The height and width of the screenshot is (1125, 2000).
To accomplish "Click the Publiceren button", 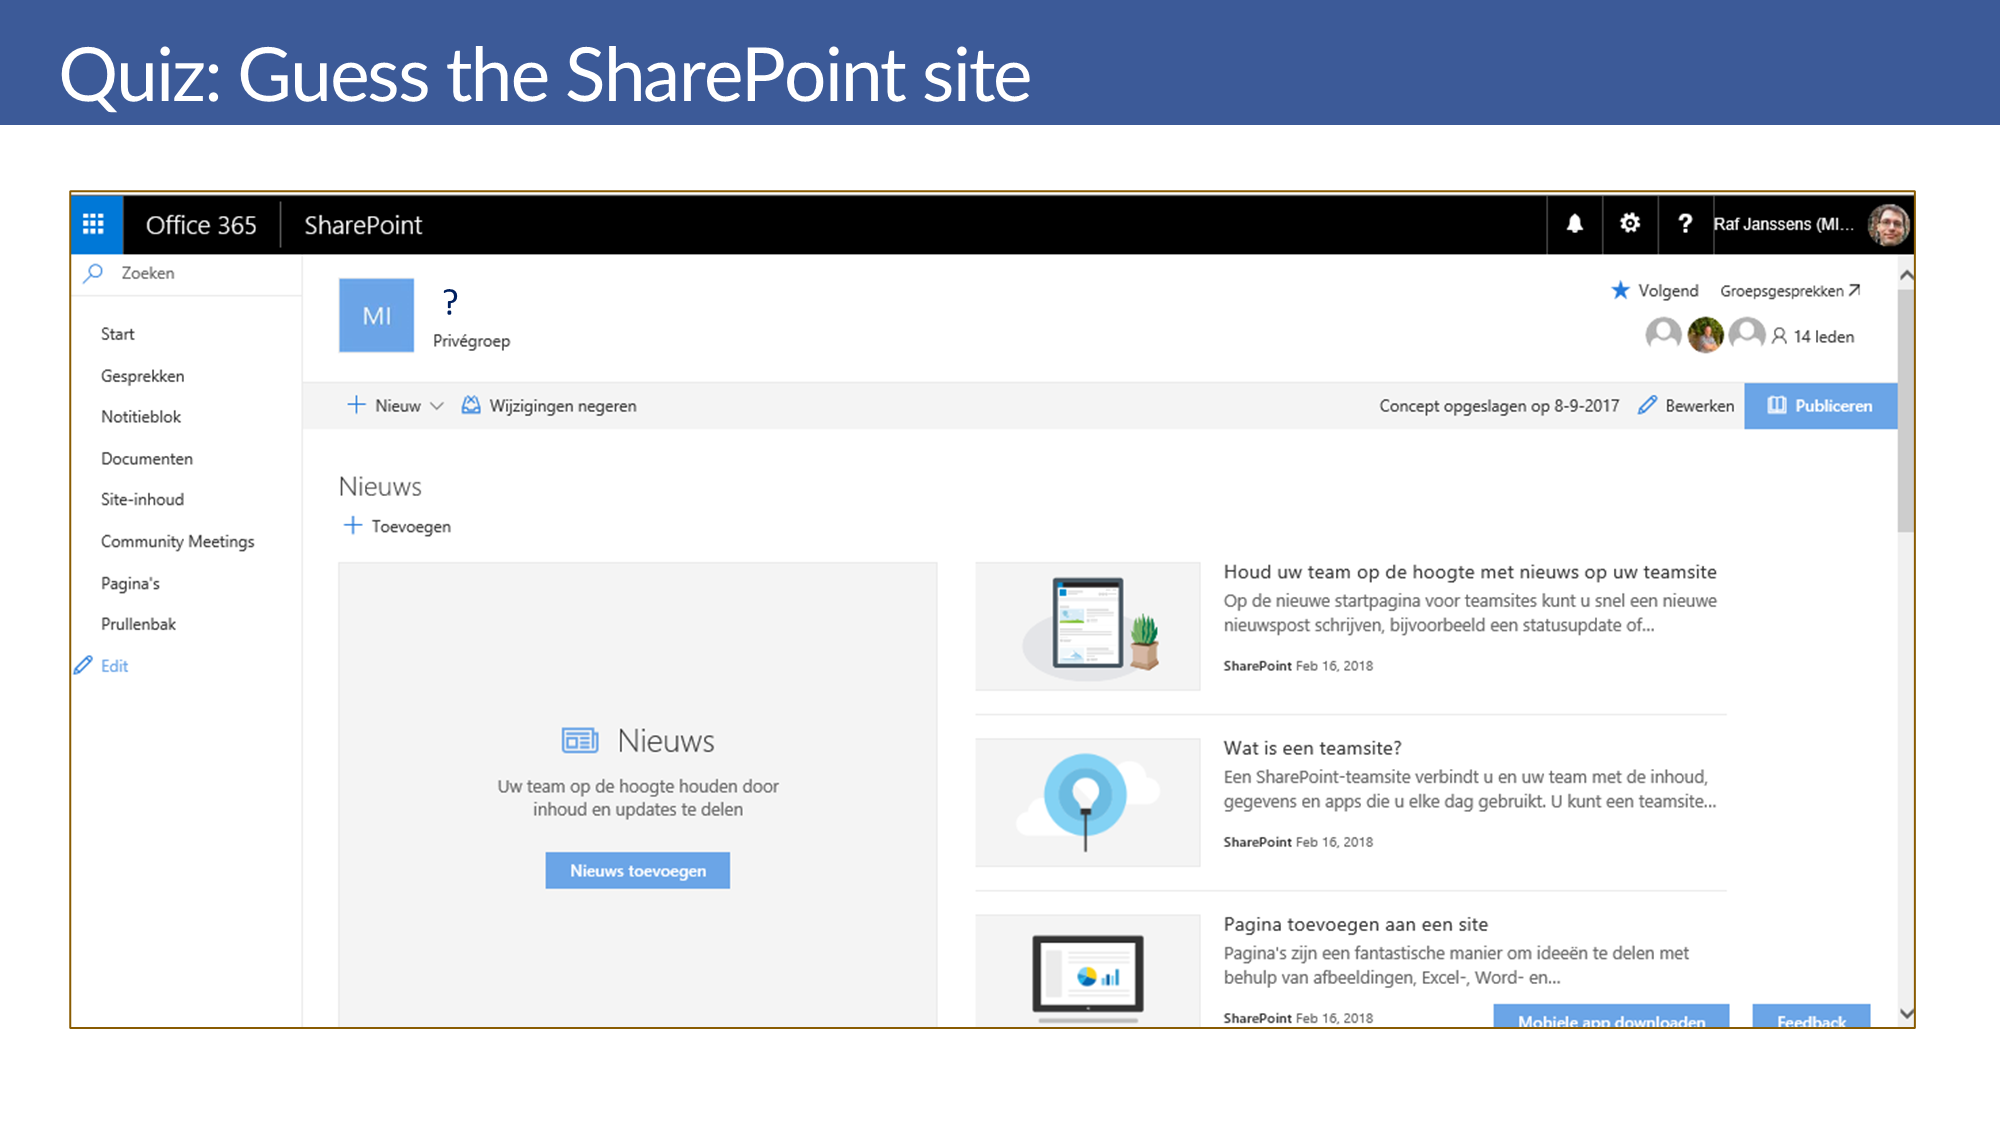I will (1820, 406).
